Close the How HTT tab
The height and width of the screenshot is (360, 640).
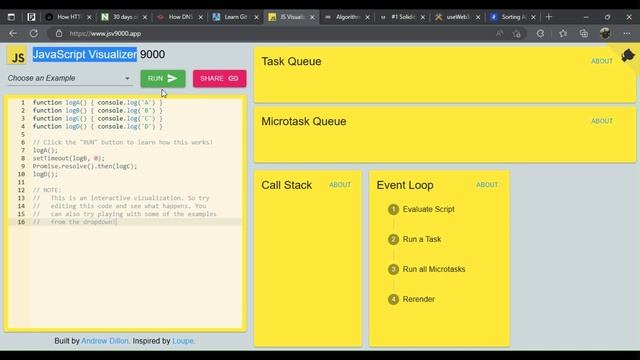(89, 17)
